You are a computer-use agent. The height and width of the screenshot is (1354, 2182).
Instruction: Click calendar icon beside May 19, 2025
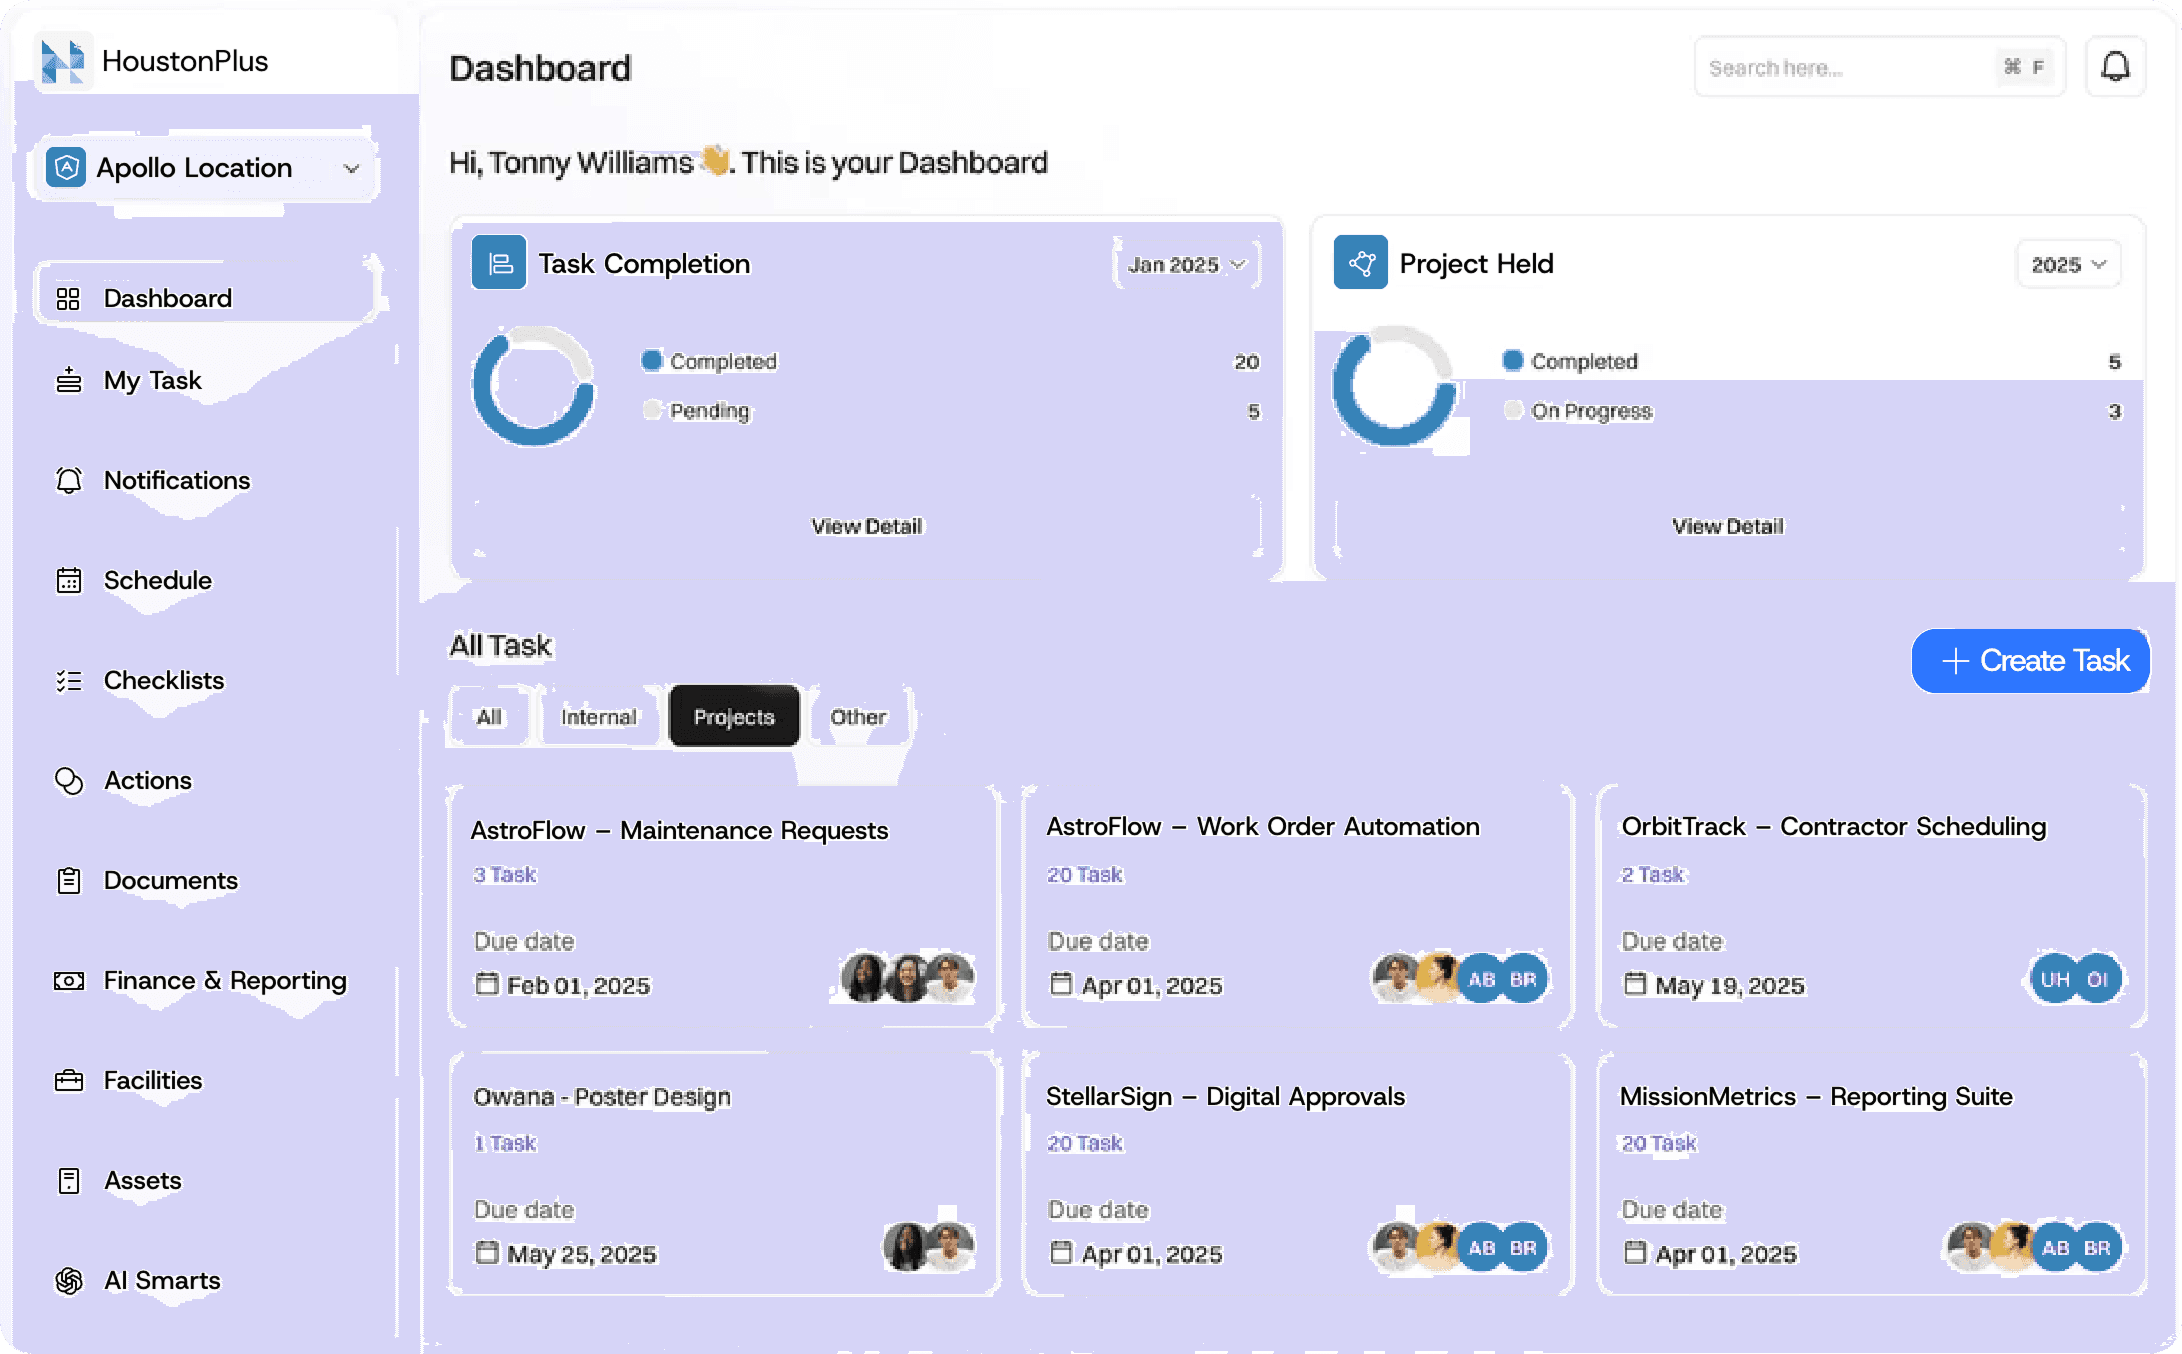1635,984
